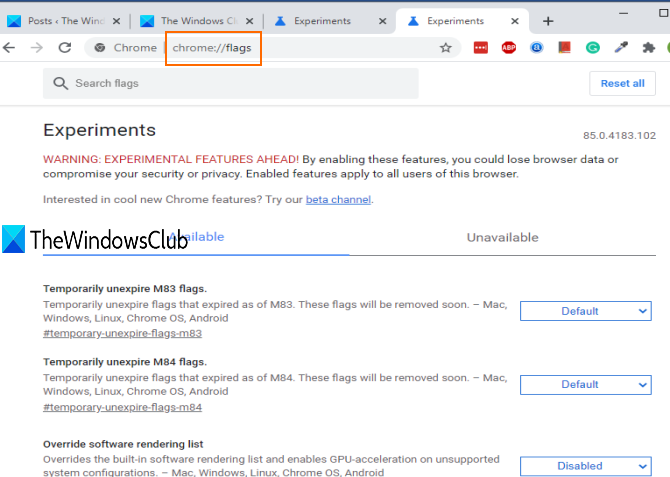Open a new tab with the plus button
The width and height of the screenshot is (670, 477).
[548, 21]
